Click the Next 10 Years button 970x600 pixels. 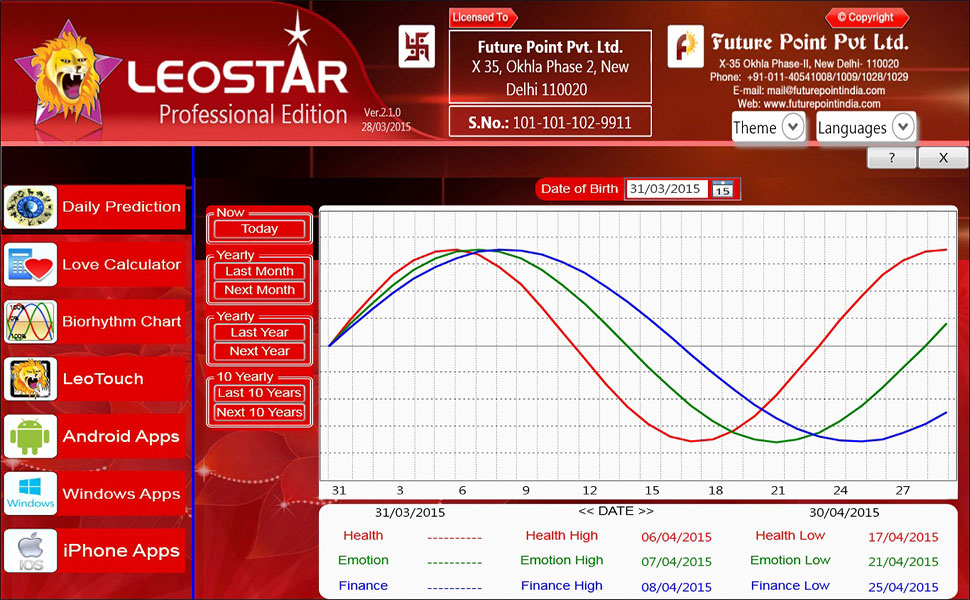click(259, 413)
